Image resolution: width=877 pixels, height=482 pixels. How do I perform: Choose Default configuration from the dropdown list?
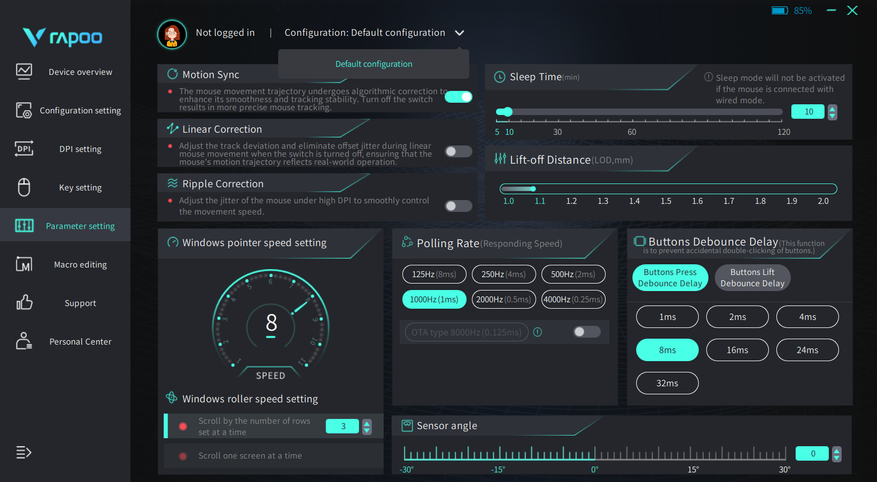[374, 64]
